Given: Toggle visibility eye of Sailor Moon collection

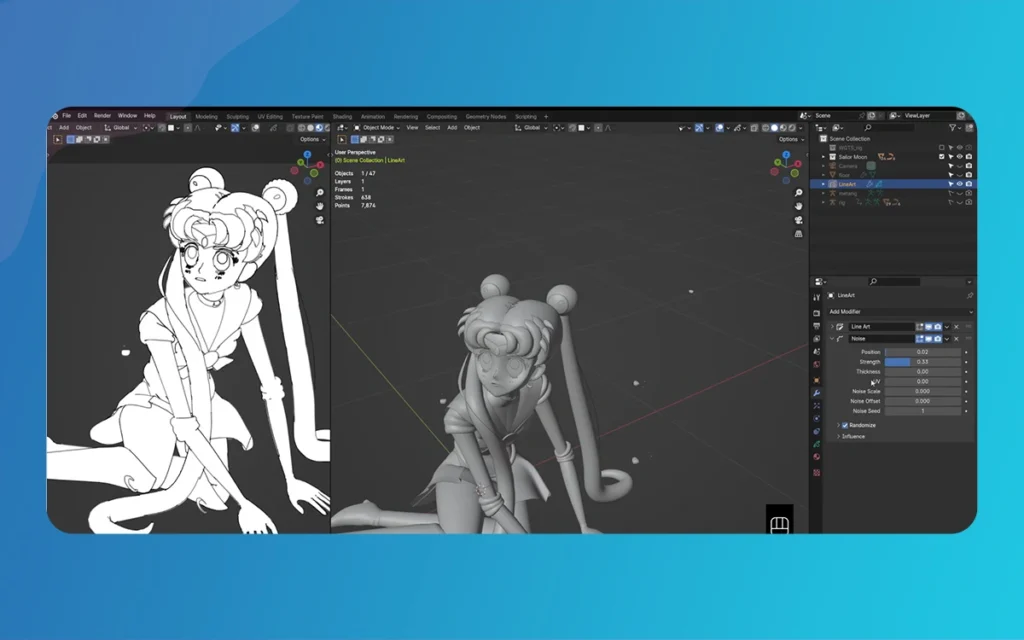Looking at the screenshot, I should click(959, 157).
